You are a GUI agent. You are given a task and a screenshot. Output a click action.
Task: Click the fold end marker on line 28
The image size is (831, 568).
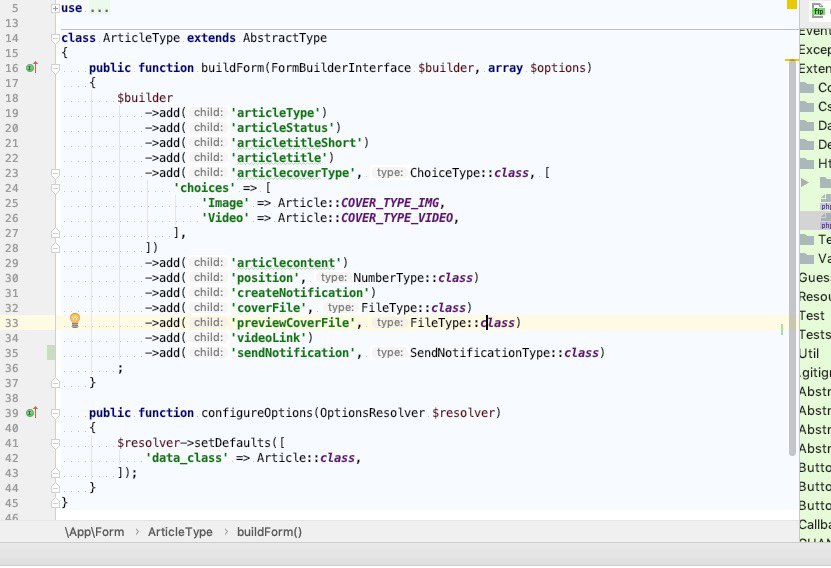click(x=55, y=247)
